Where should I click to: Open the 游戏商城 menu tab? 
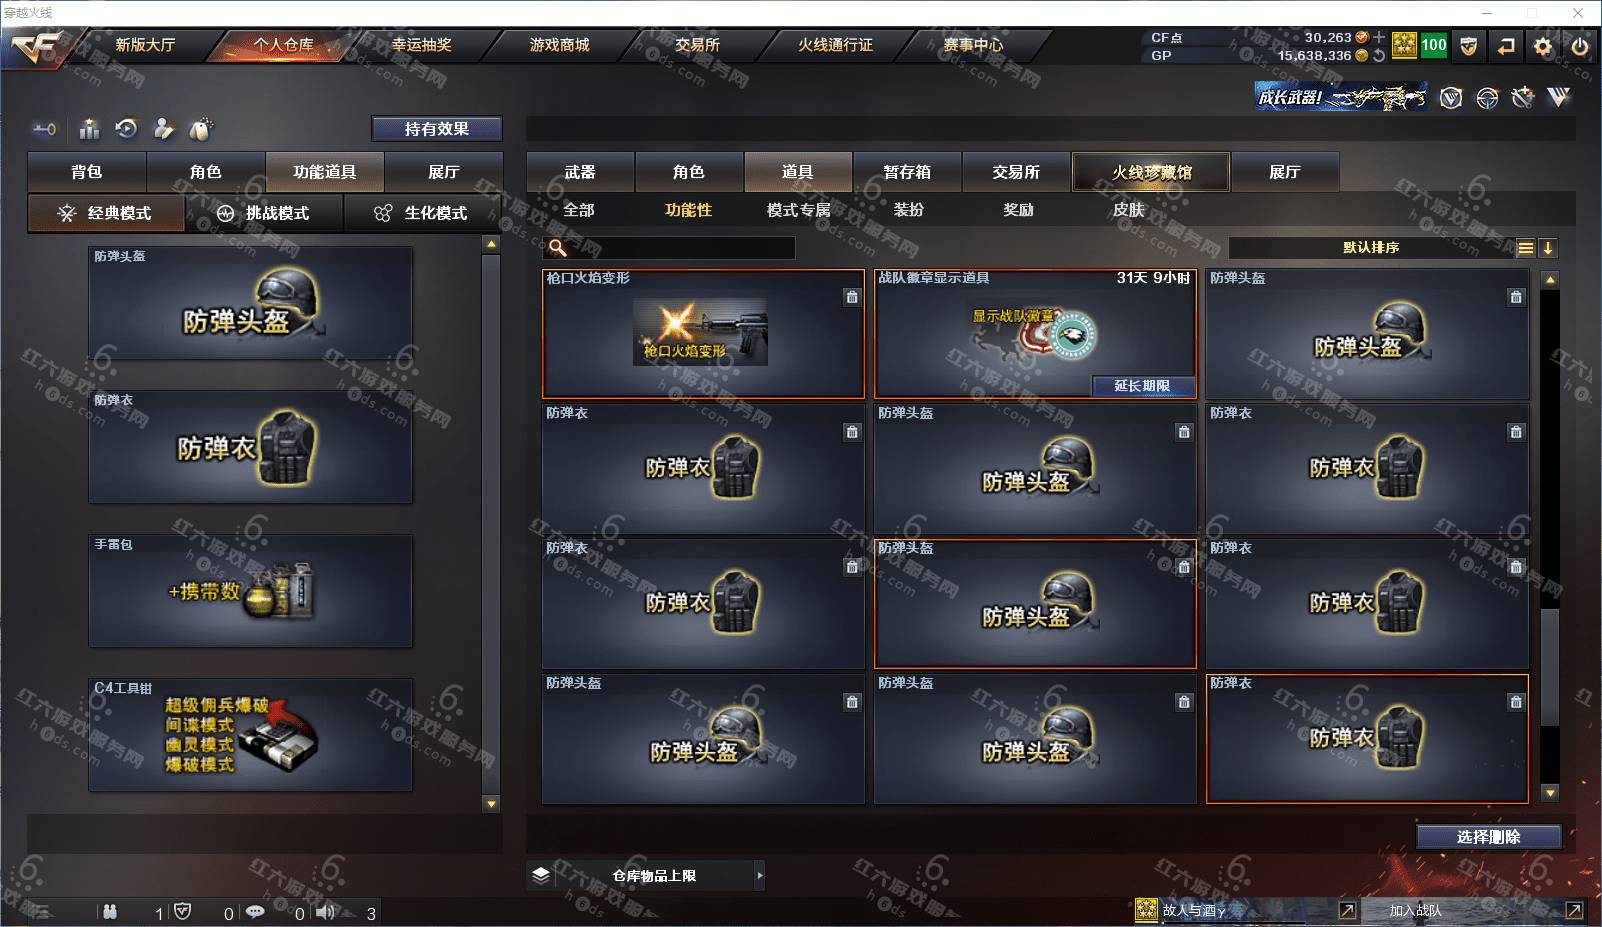[x=559, y=45]
